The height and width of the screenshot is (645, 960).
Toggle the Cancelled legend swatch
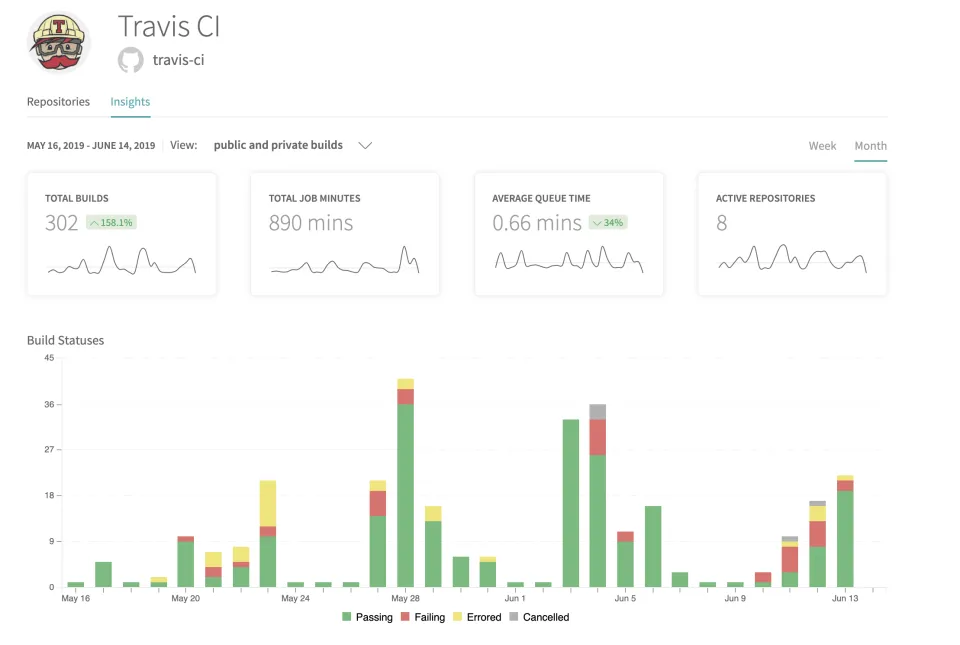(514, 617)
